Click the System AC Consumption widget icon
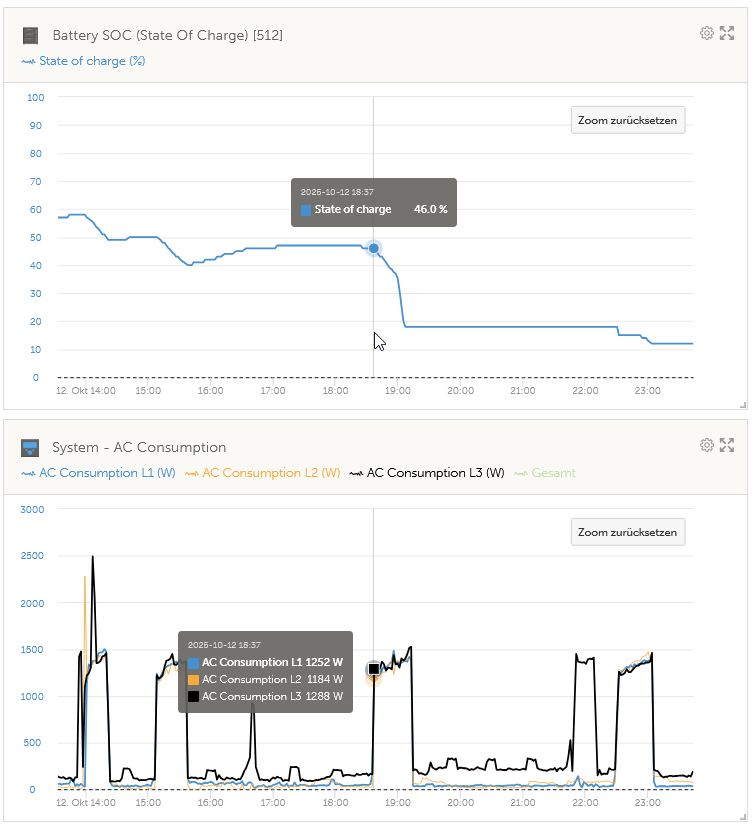This screenshot has width=755, height=827. 31,448
